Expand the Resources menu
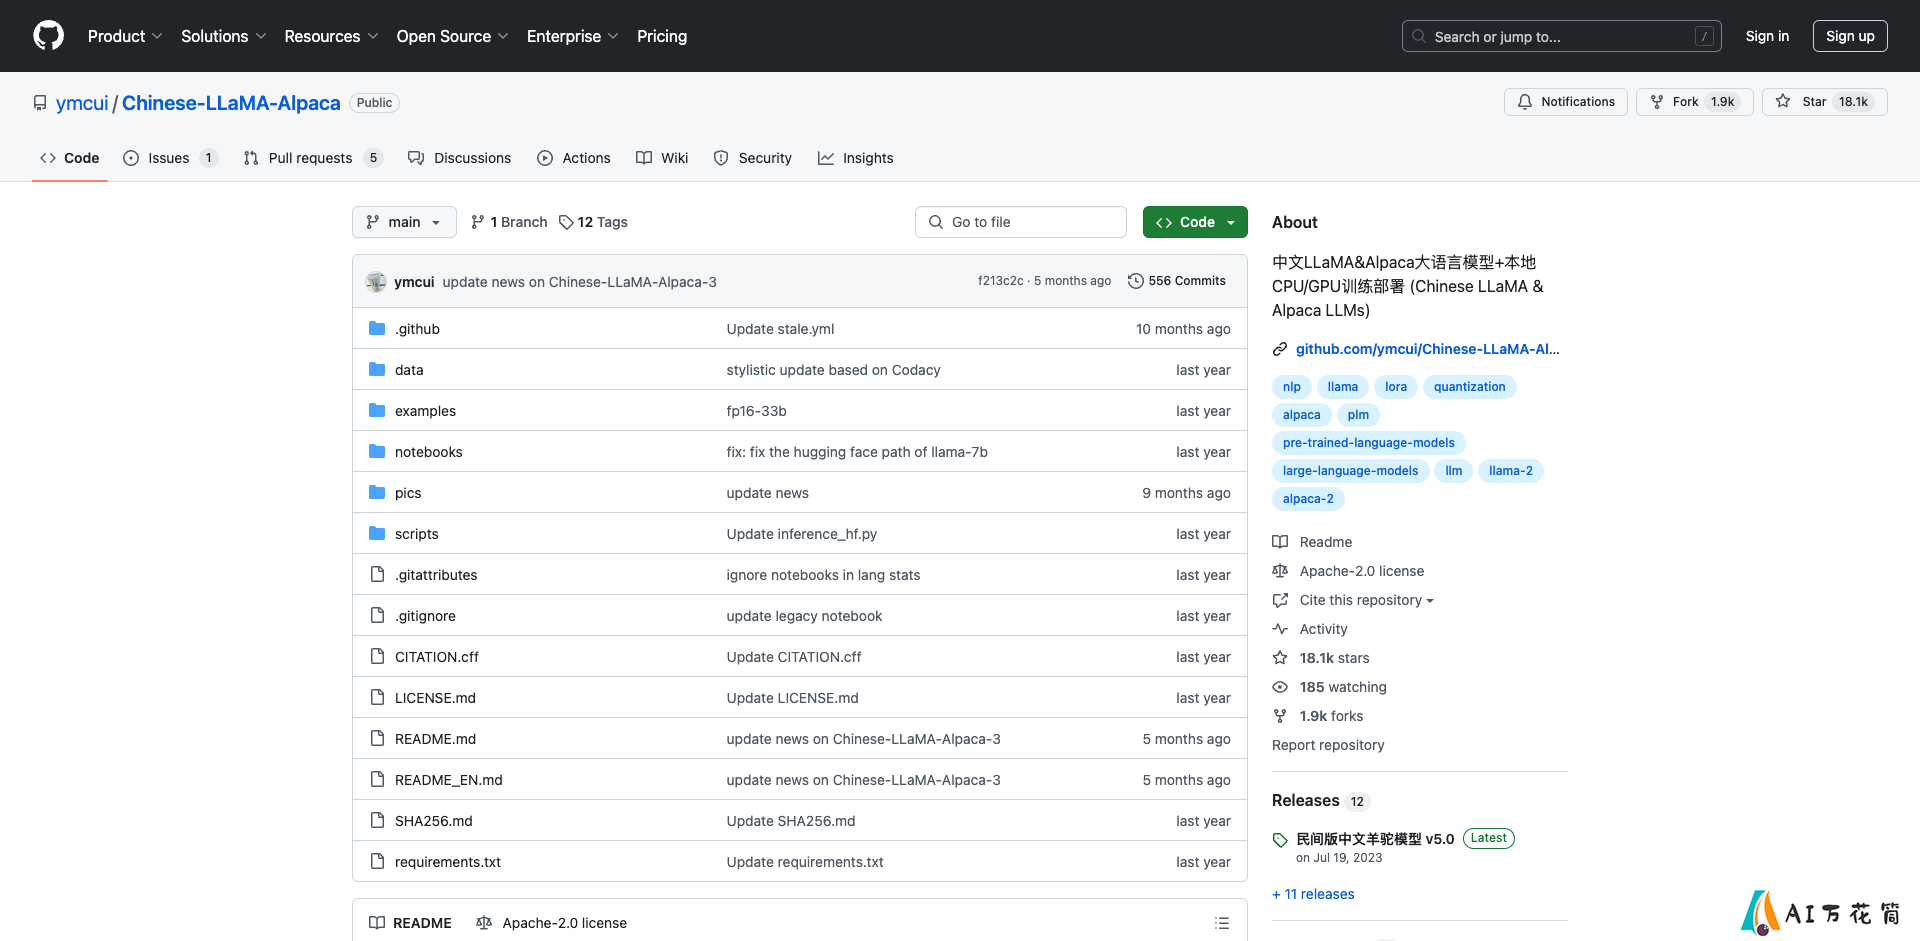This screenshot has width=1920, height=941. pyautogui.click(x=331, y=36)
